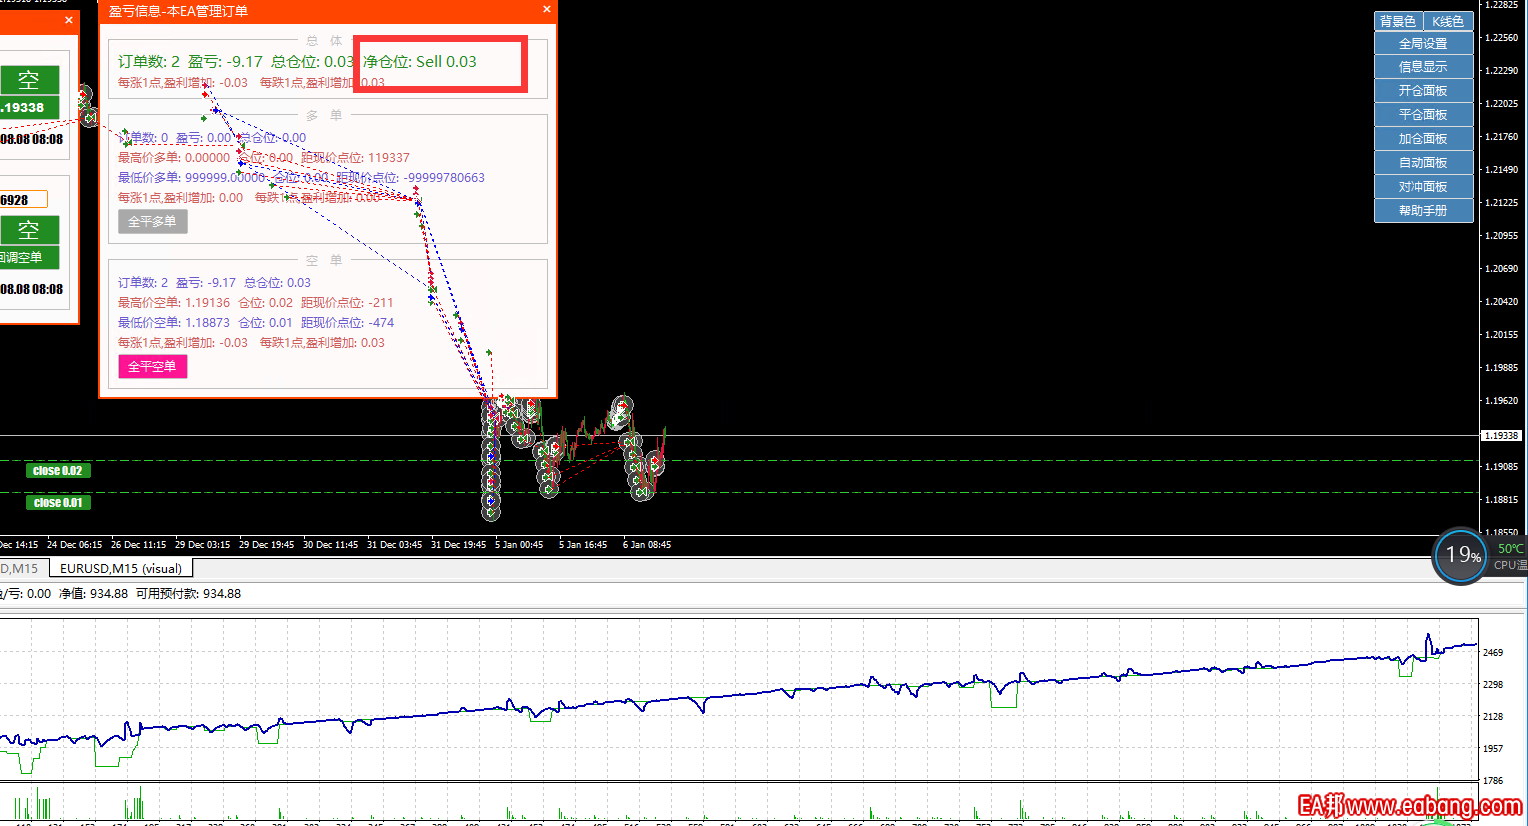Show the 自动面板 automation panel

(1423, 163)
